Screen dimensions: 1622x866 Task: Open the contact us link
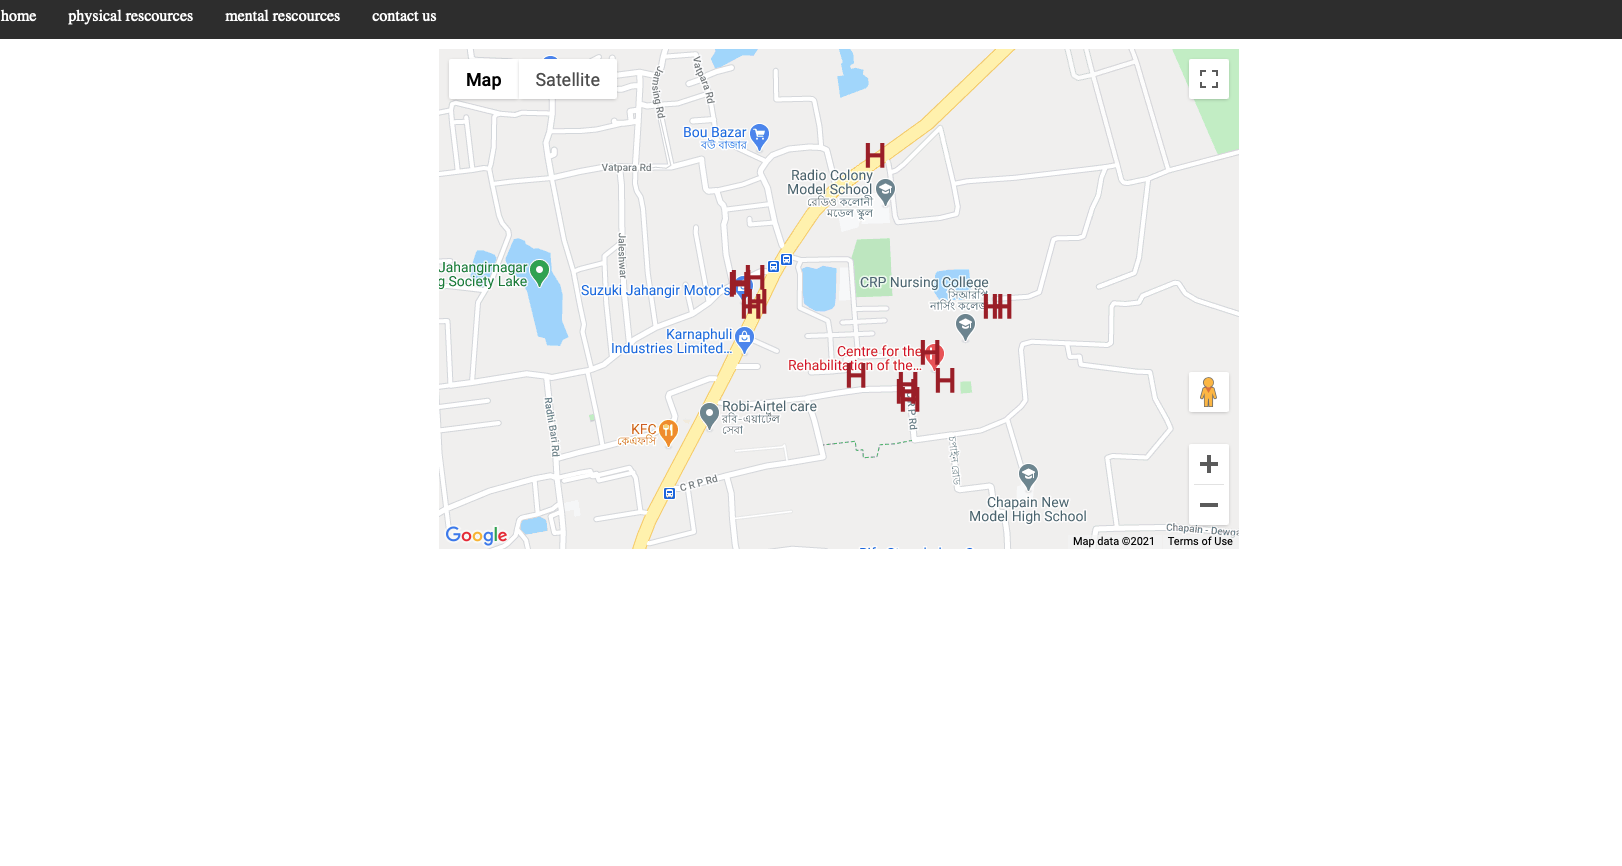[404, 16]
